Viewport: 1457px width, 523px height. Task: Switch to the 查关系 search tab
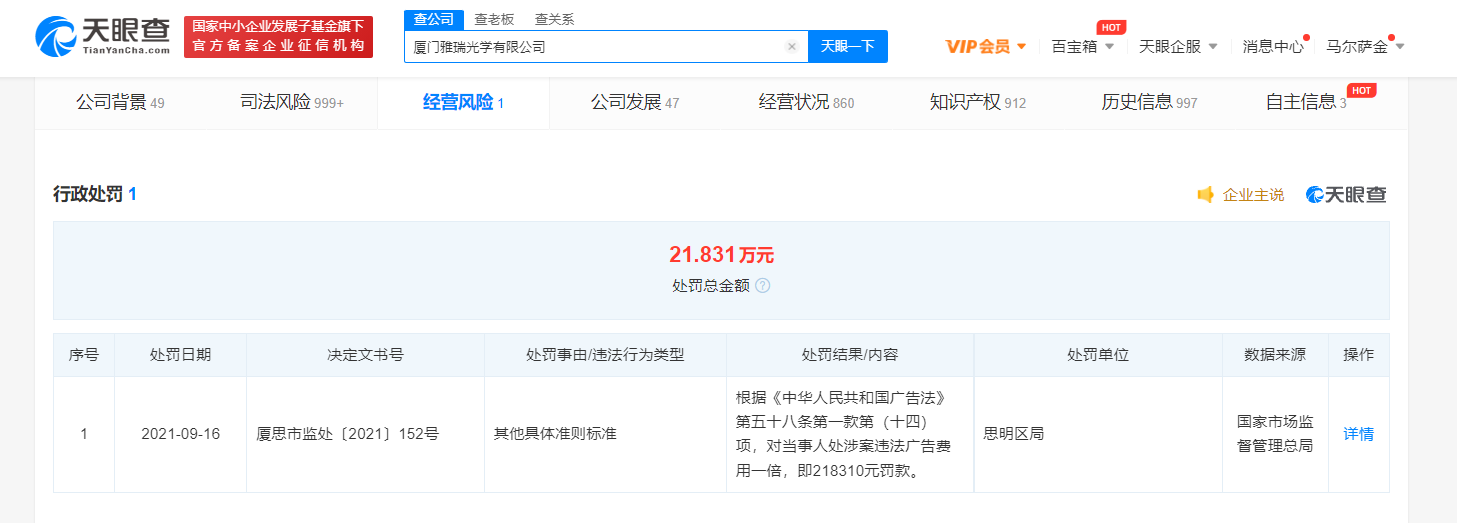(554, 19)
